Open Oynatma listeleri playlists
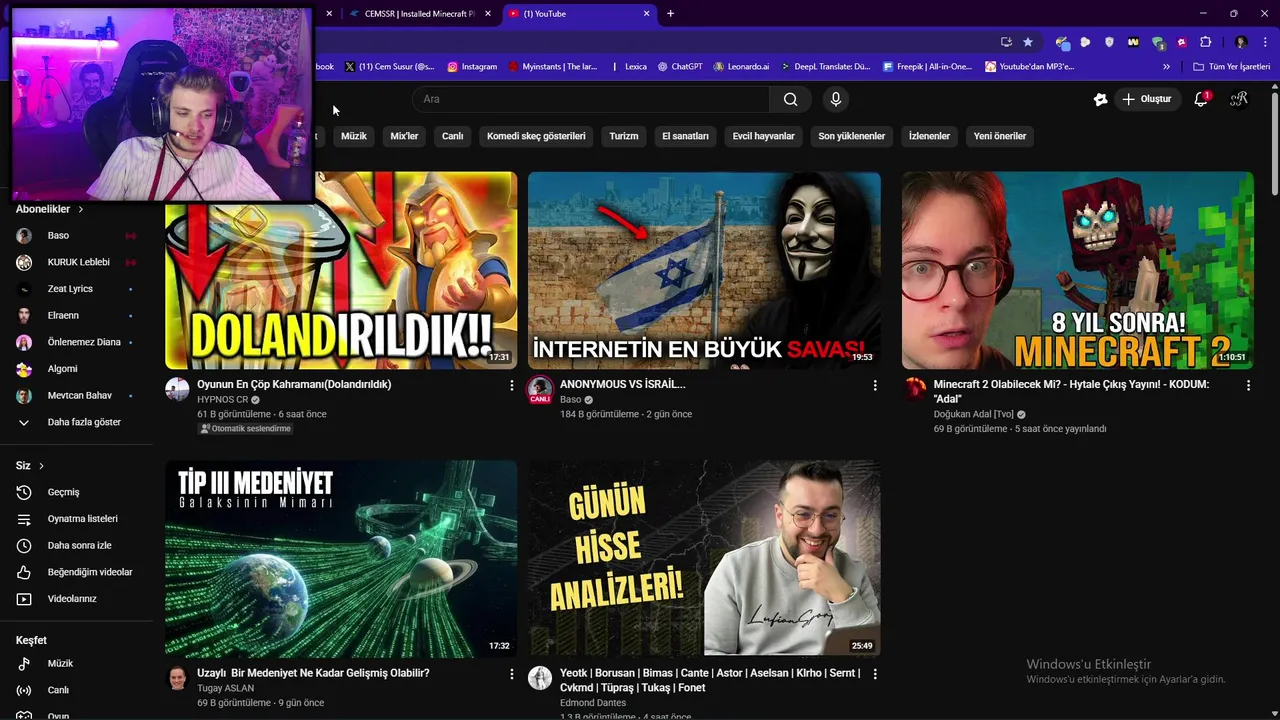Viewport: 1280px width, 720px height. tap(77, 519)
